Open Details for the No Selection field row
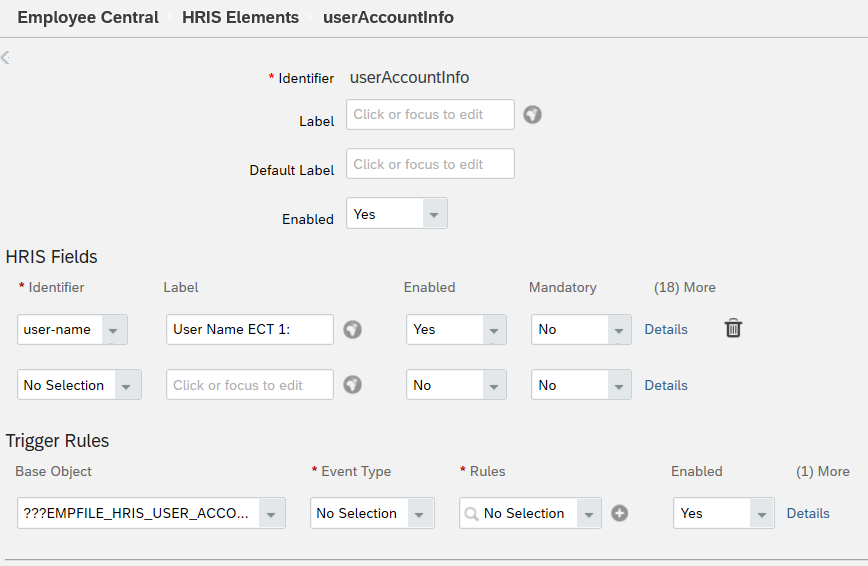868x566 pixels. click(666, 385)
